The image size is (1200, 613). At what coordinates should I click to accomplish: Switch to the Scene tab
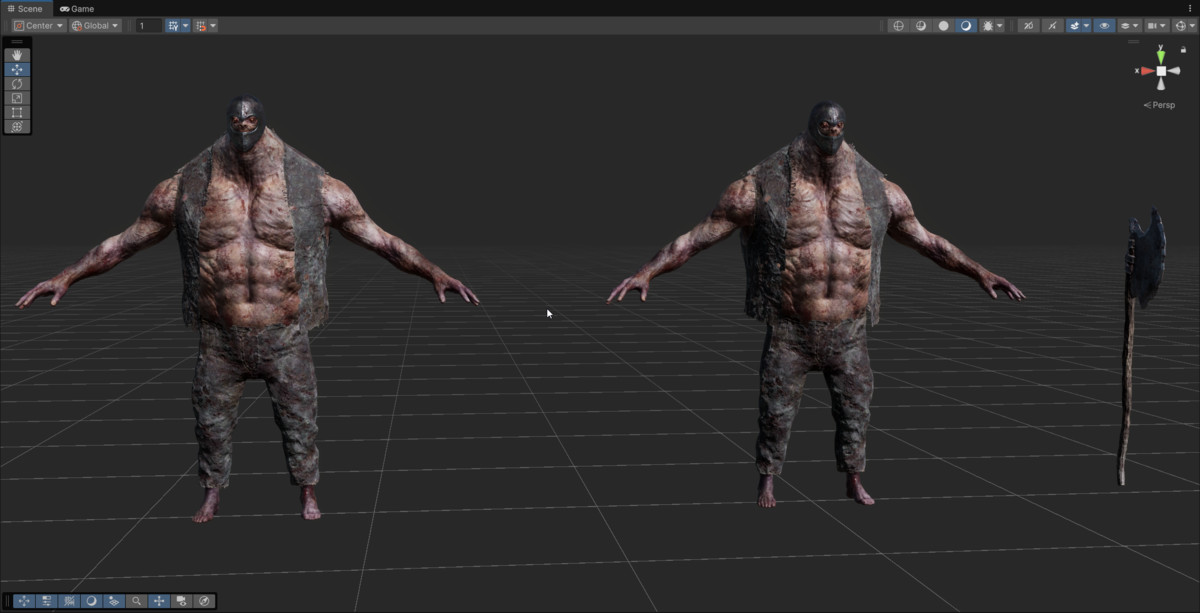point(25,8)
